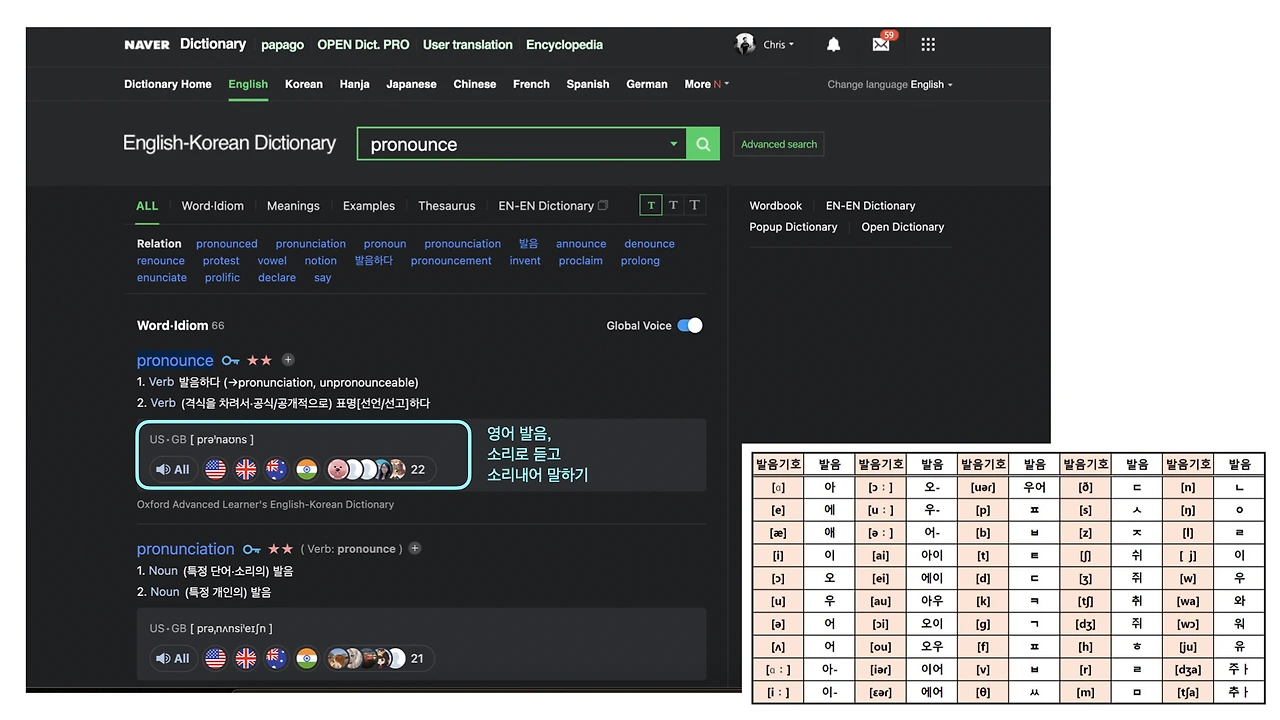Select the German dictionary
Screen dimensions: 1280x720
point(647,84)
